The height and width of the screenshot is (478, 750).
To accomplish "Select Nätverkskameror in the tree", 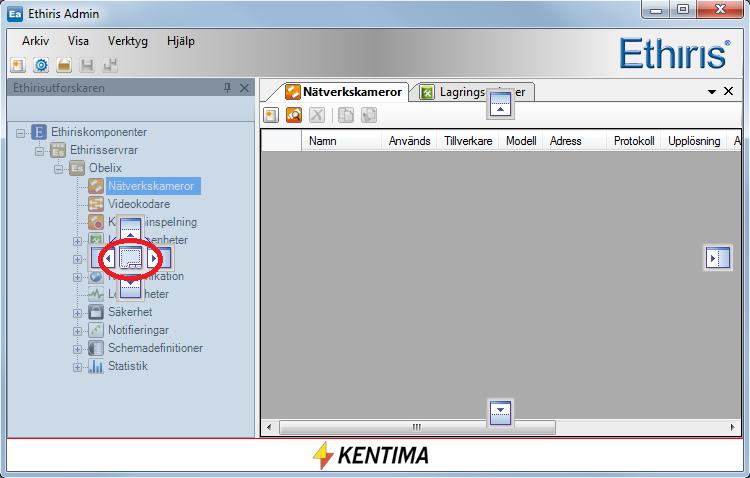I will 151,186.
